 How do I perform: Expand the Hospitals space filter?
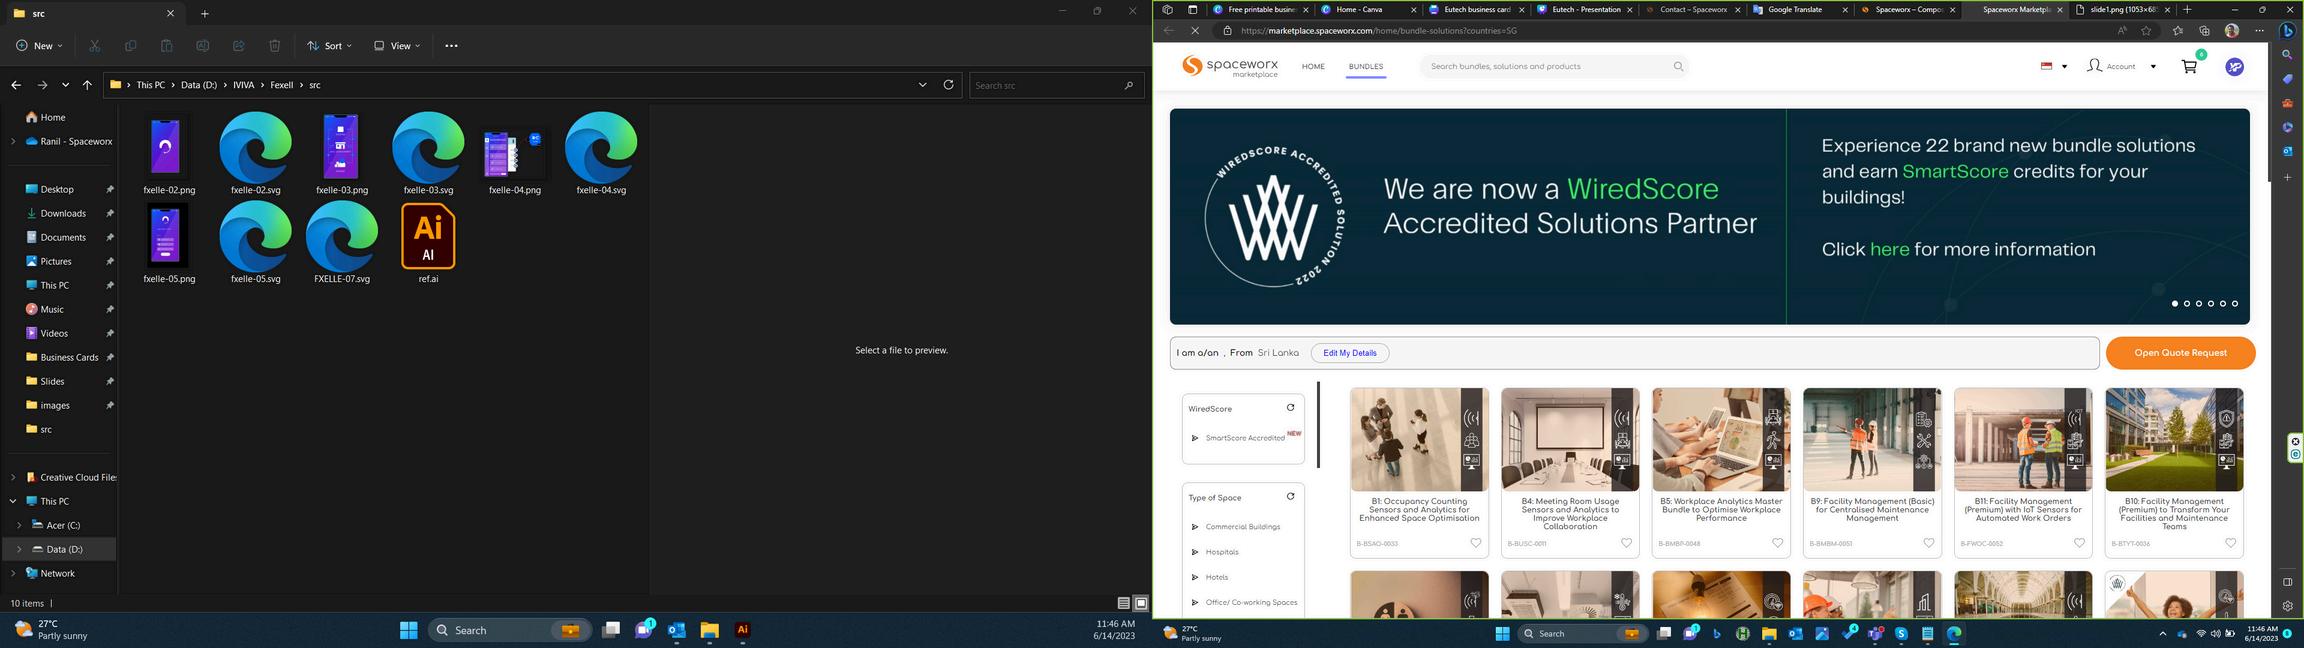coord(1194,552)
